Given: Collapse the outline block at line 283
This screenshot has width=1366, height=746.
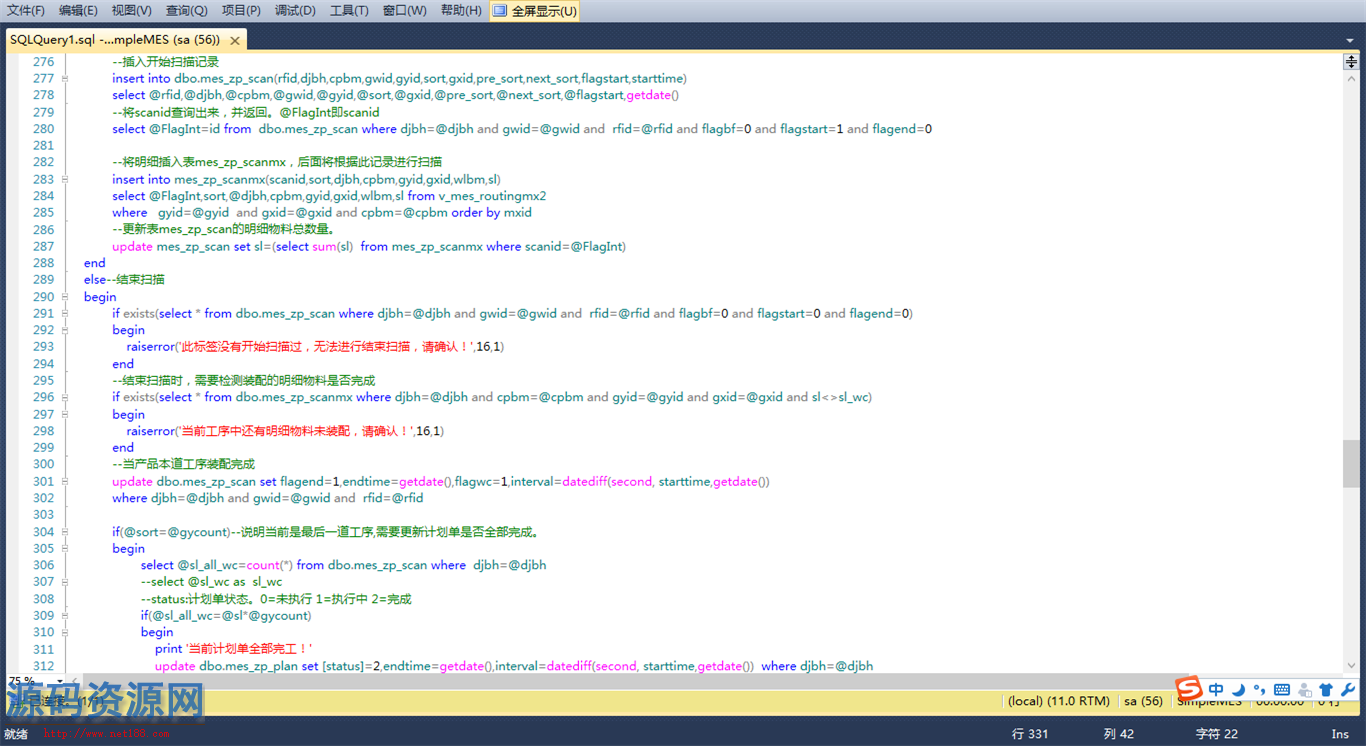Looking at the screenshot, I should click(65, 179).
